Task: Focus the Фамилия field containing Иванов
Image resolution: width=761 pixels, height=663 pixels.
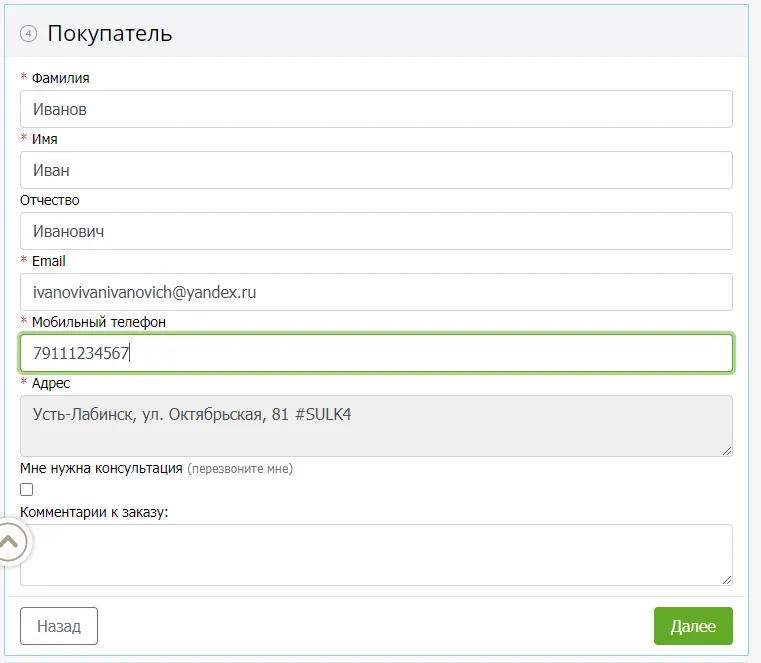Action: point(376,109)
